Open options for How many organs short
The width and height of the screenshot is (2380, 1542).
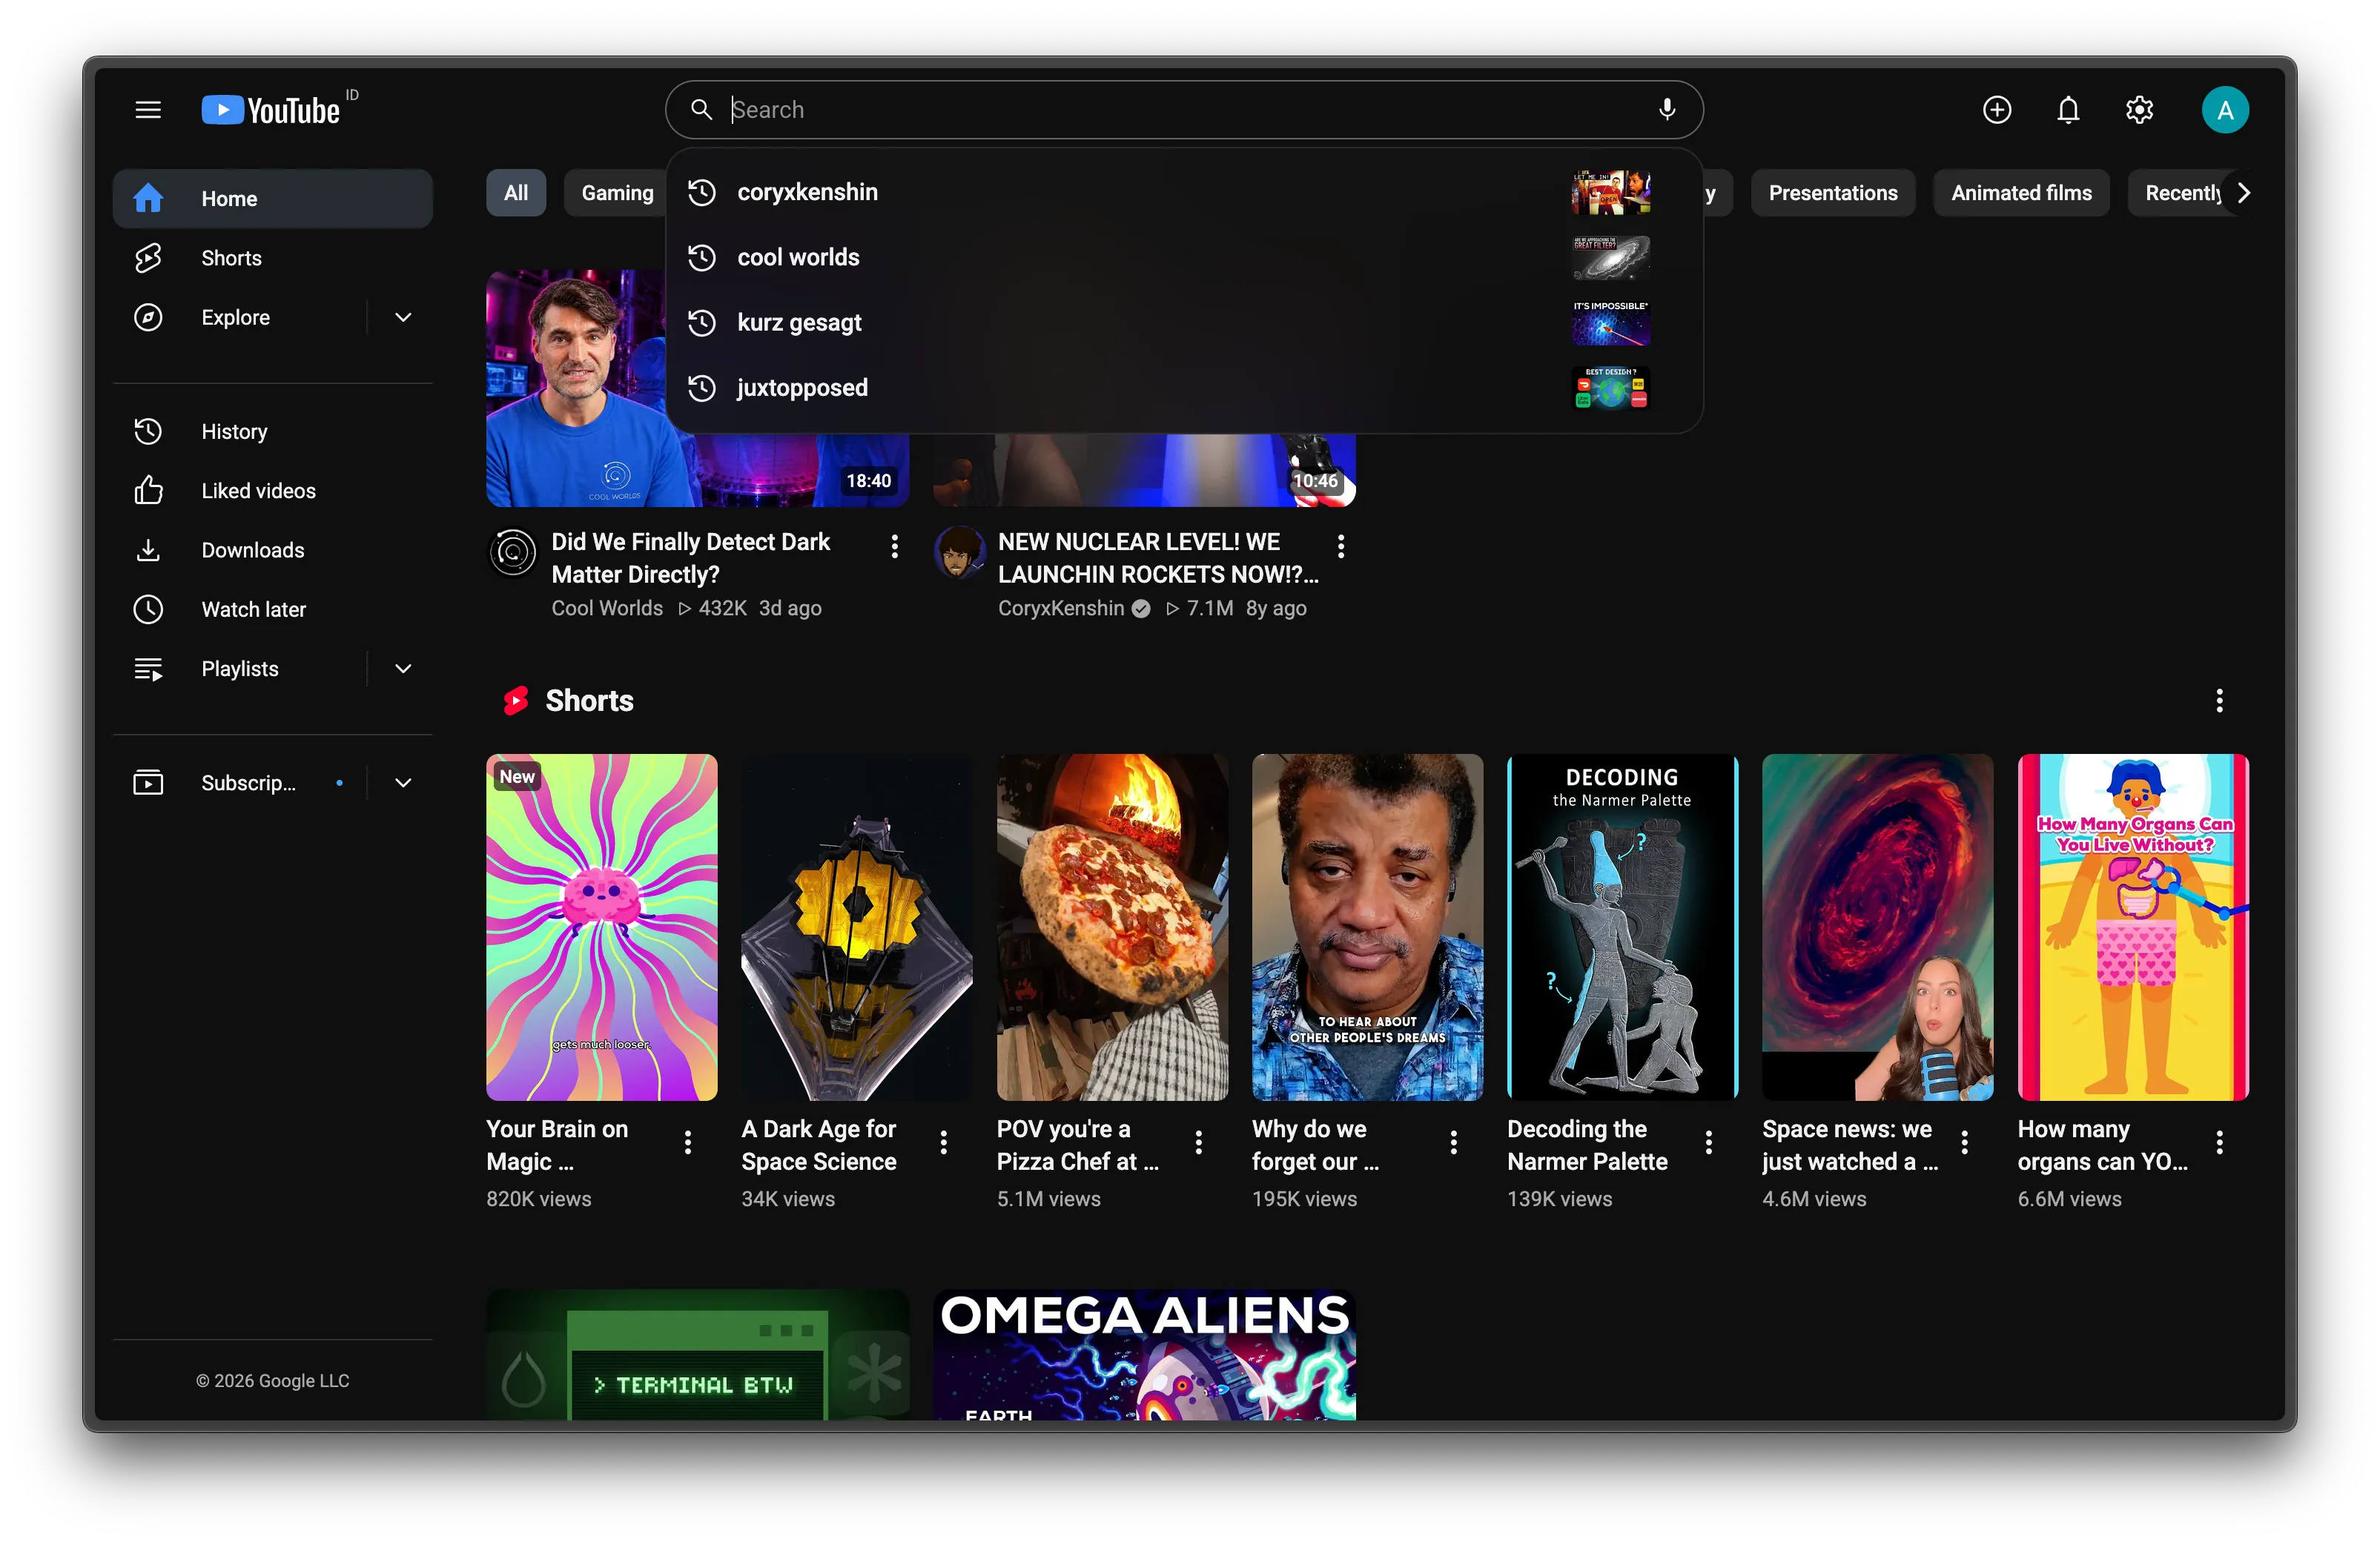pyautogui.click(x=2219, y=1142)
